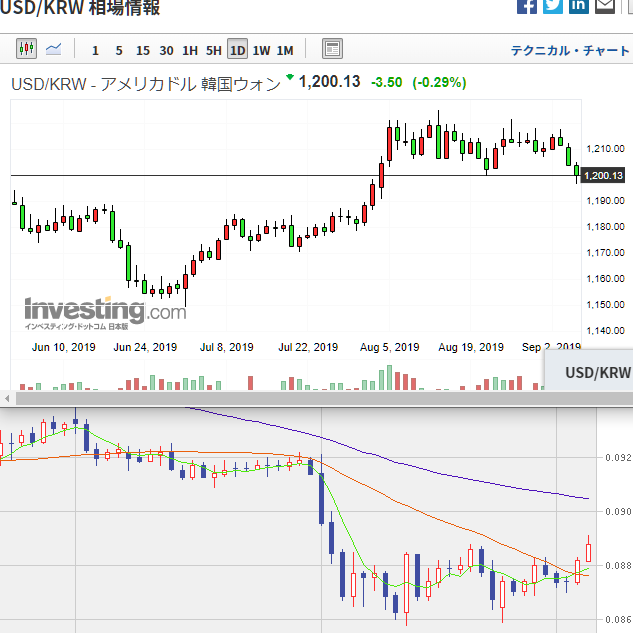Click the Jun 10, 2019 date label

click(x=64, y=347)
